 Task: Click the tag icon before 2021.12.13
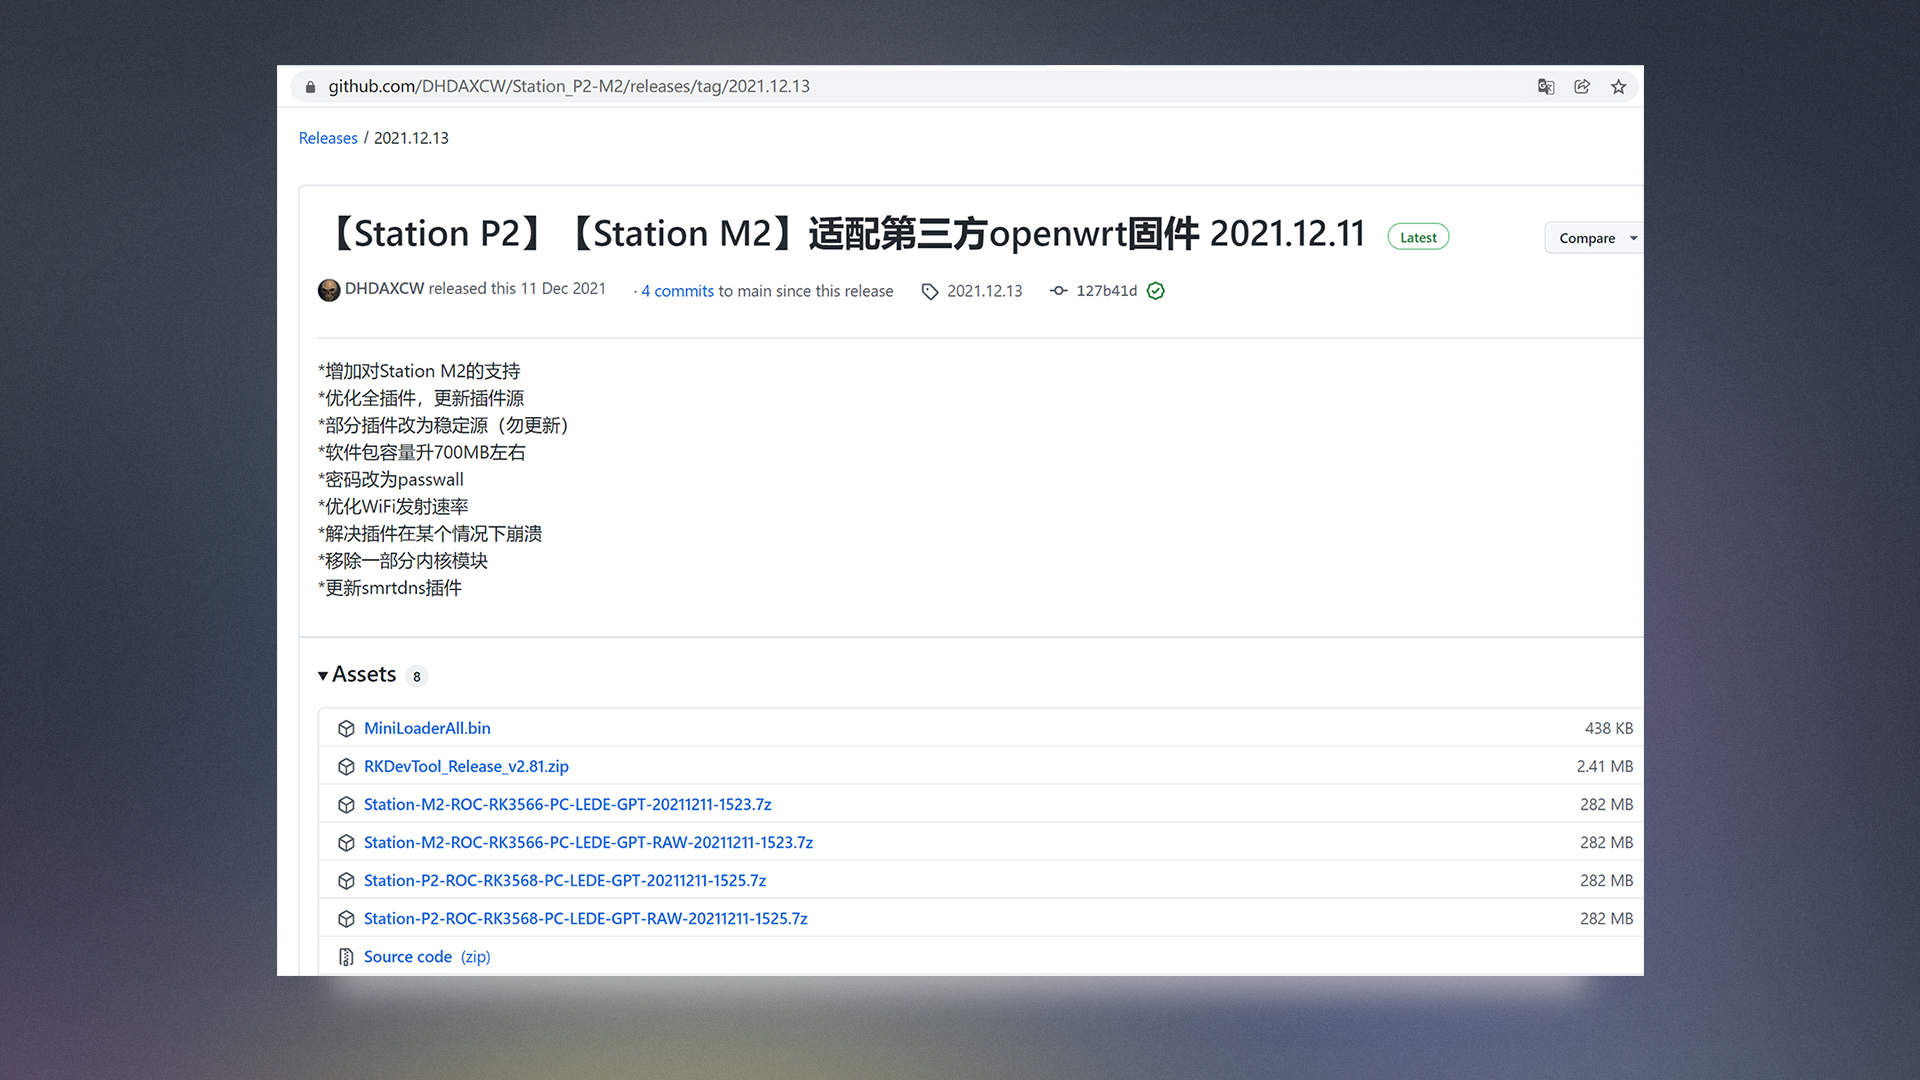click(x=930, y=291)
